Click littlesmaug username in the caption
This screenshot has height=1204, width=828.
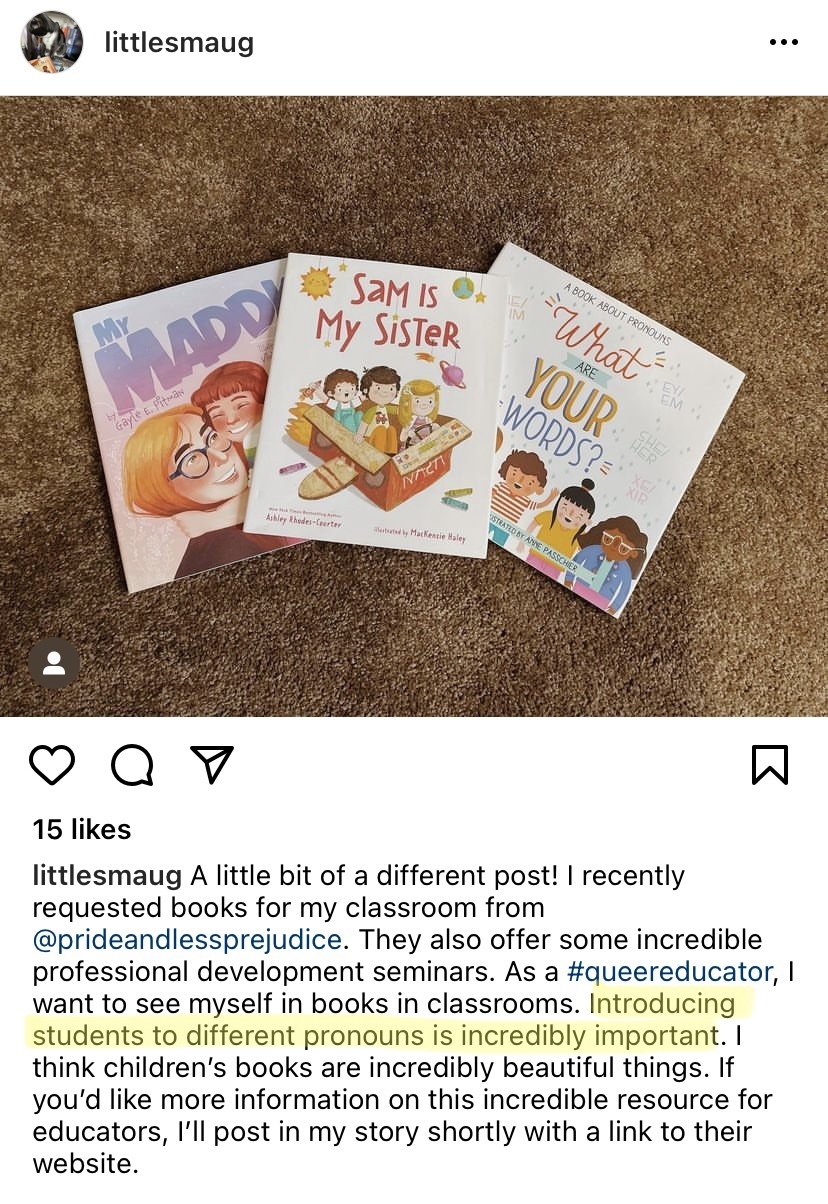107,876
